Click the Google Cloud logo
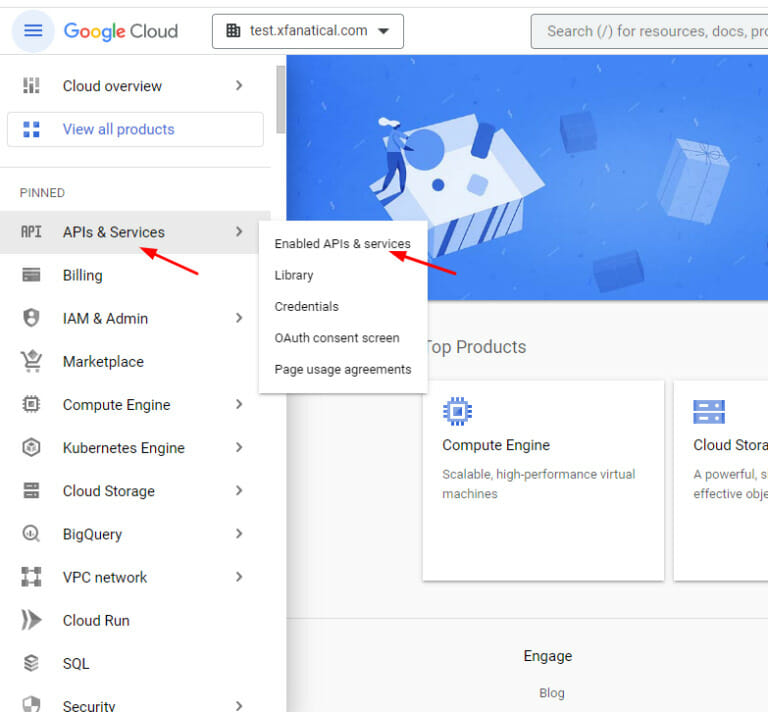This screenshot has width=768, height=712. [x=121, y=31]
